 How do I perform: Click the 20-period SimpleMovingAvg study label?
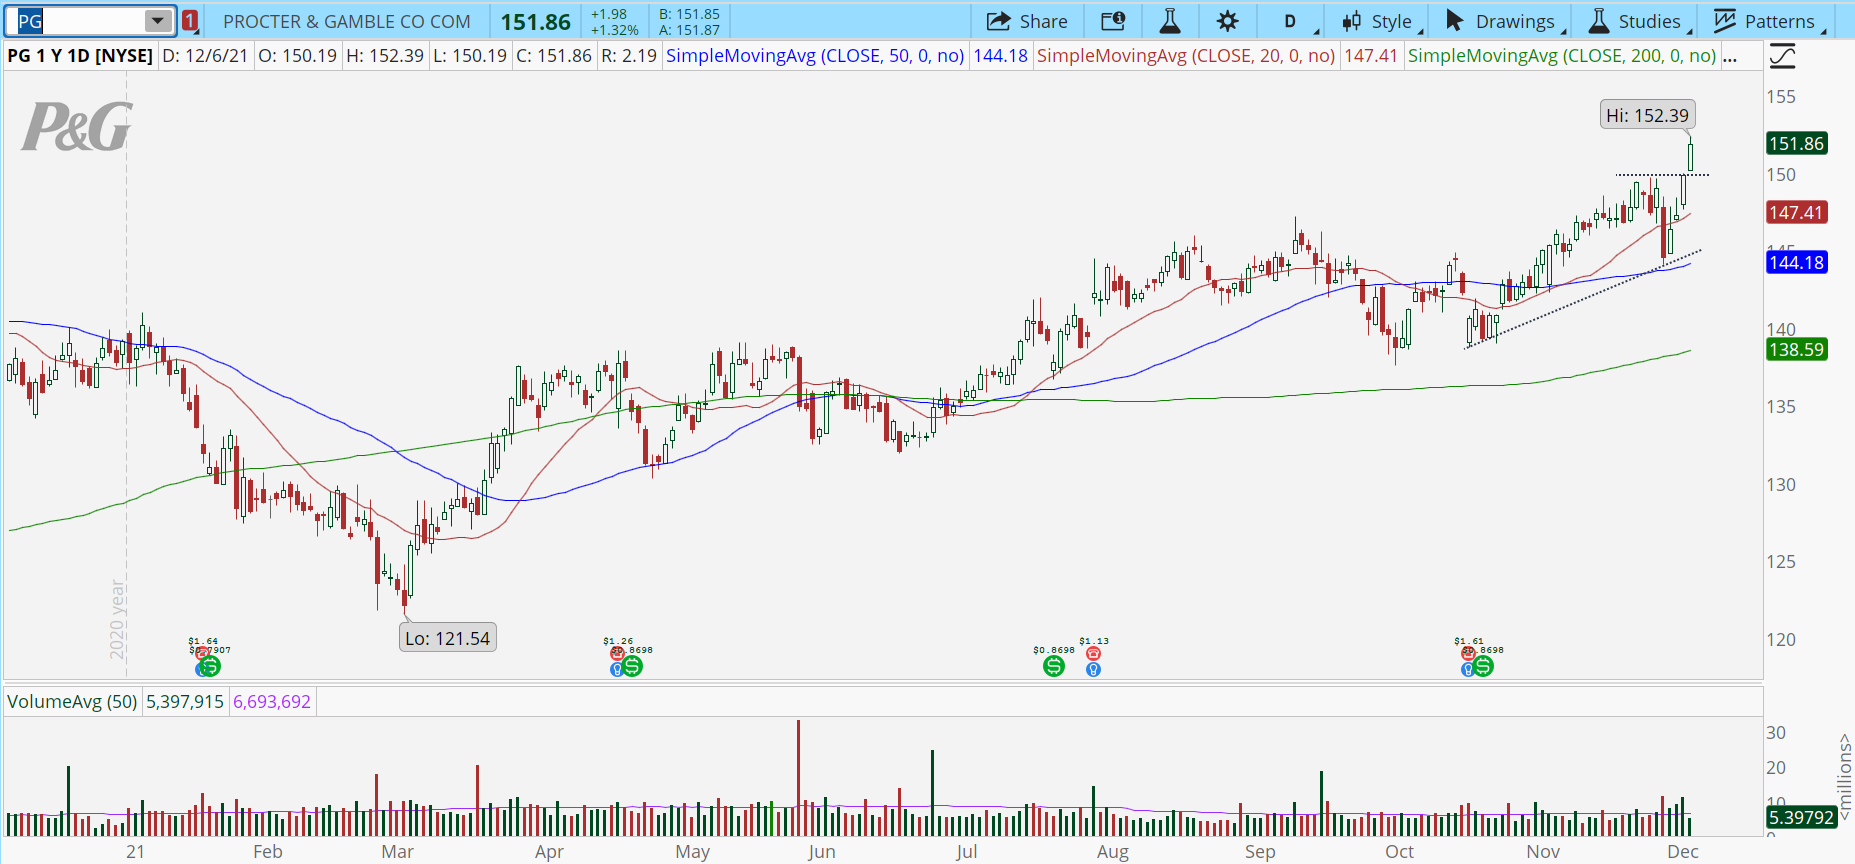pos(1186,56)
